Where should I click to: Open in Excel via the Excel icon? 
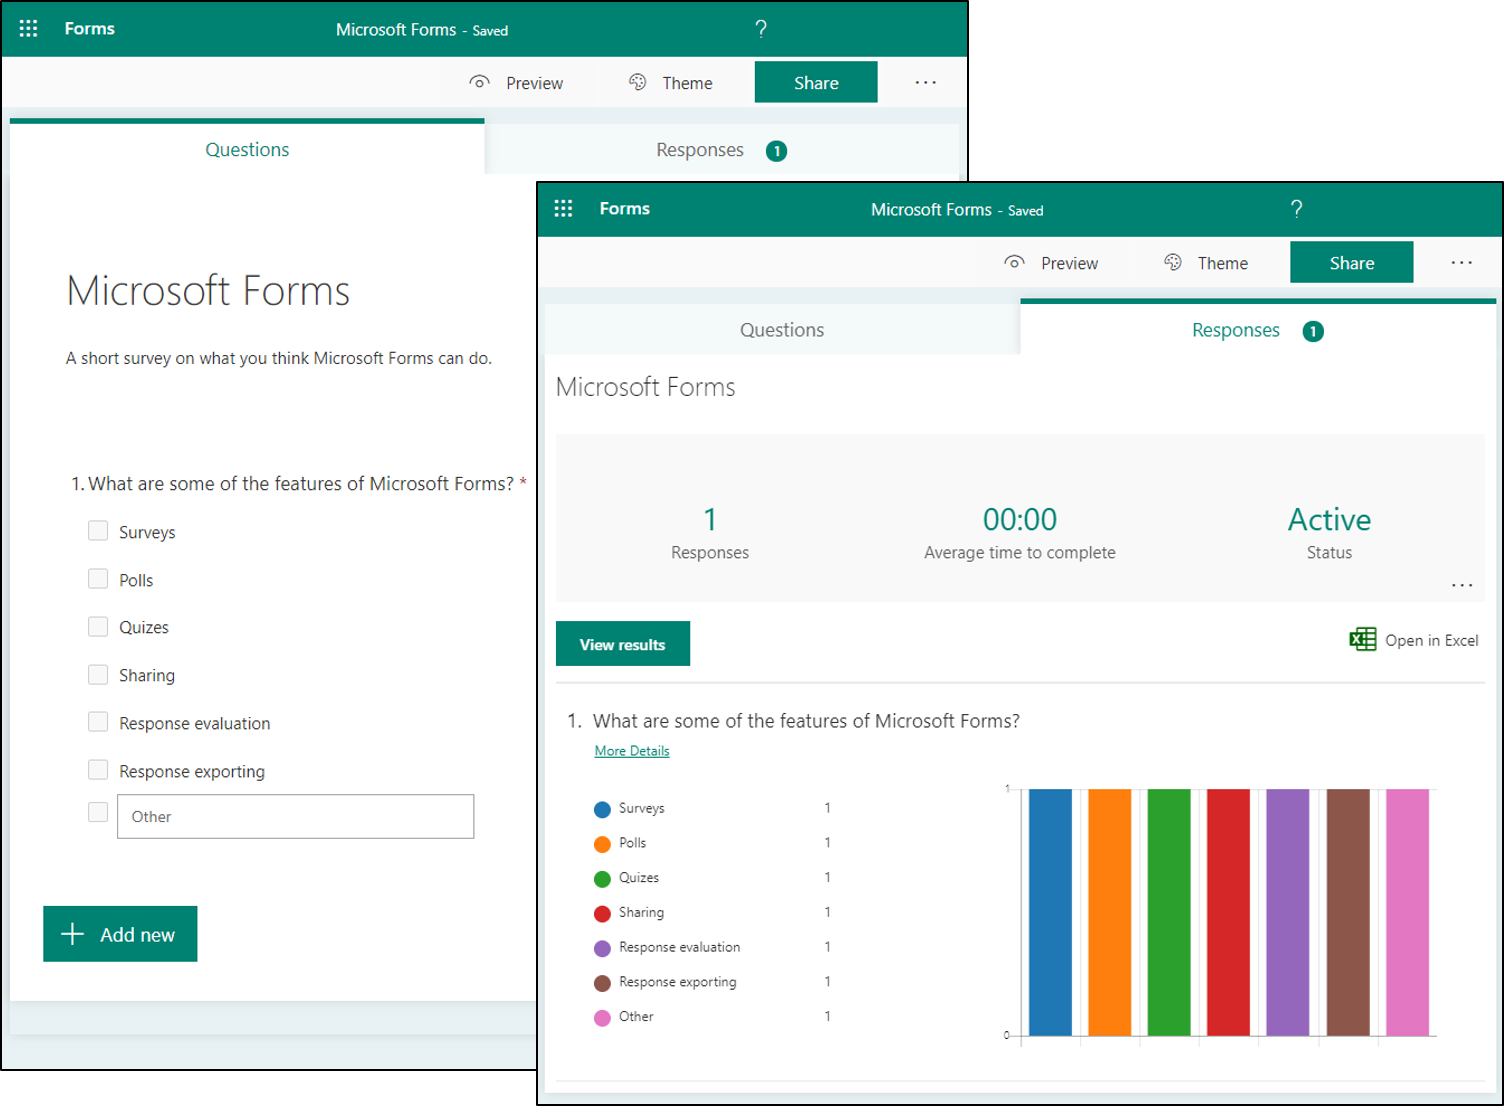coord(1362,639)
